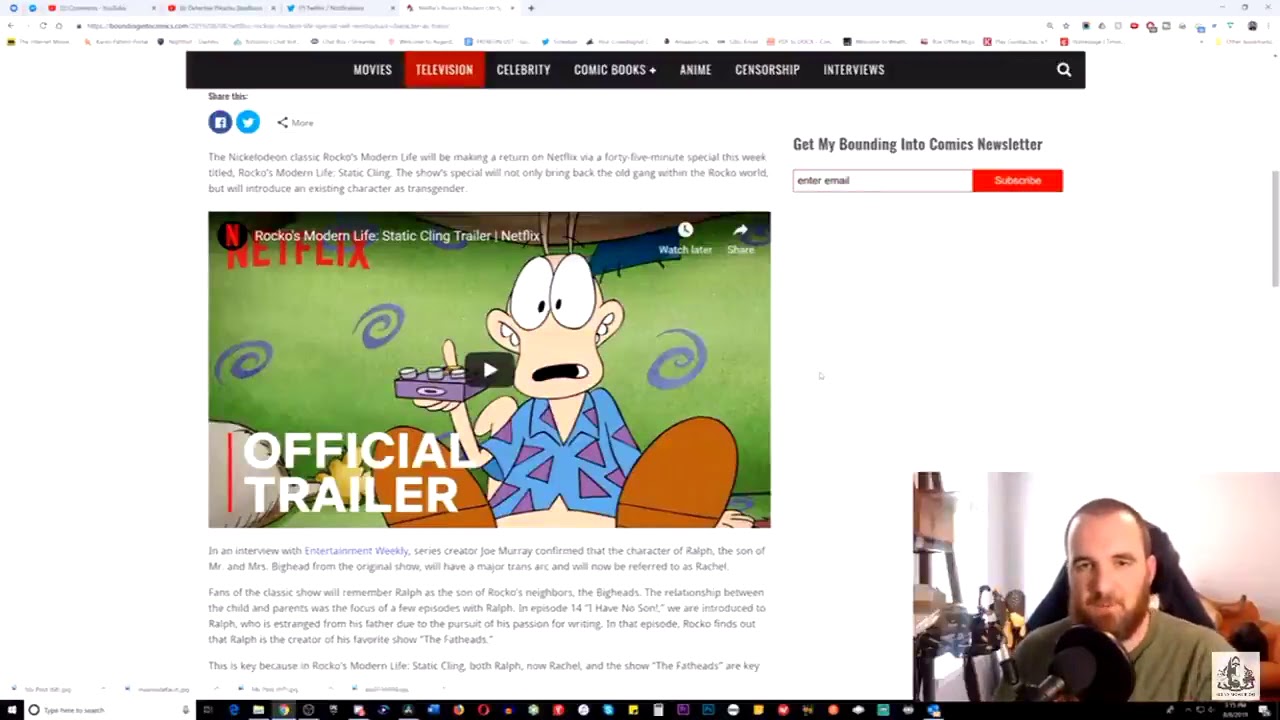The height and width of the screenshot is (720, 1280).
Task: Click the red Subscribe button
Action: pyautogui.click(x=1017, y=181)
